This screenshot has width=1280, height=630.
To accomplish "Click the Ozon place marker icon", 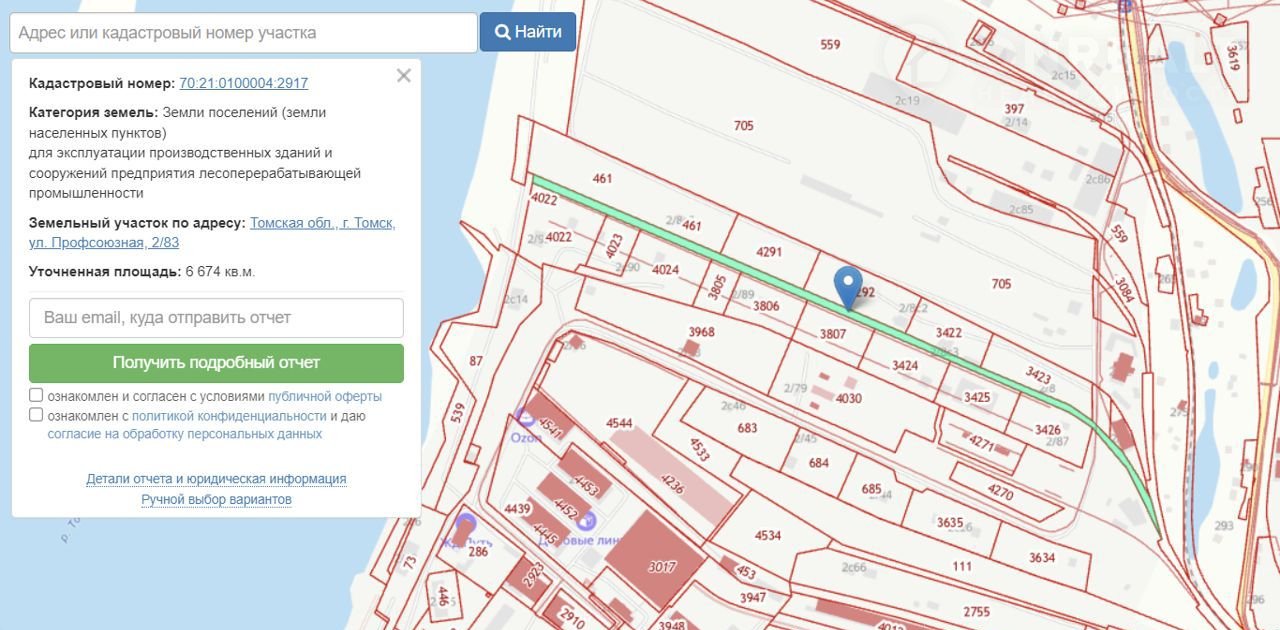I will (525, 418).
